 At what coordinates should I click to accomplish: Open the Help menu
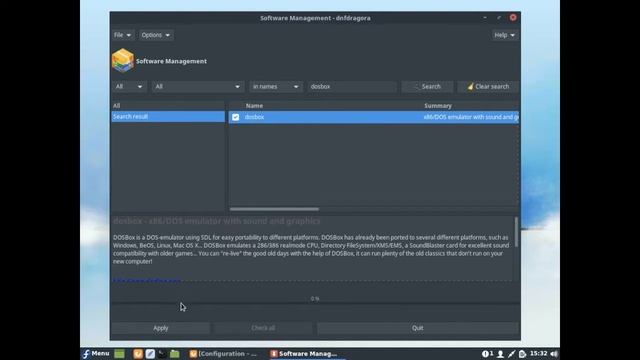click(504, 35)
